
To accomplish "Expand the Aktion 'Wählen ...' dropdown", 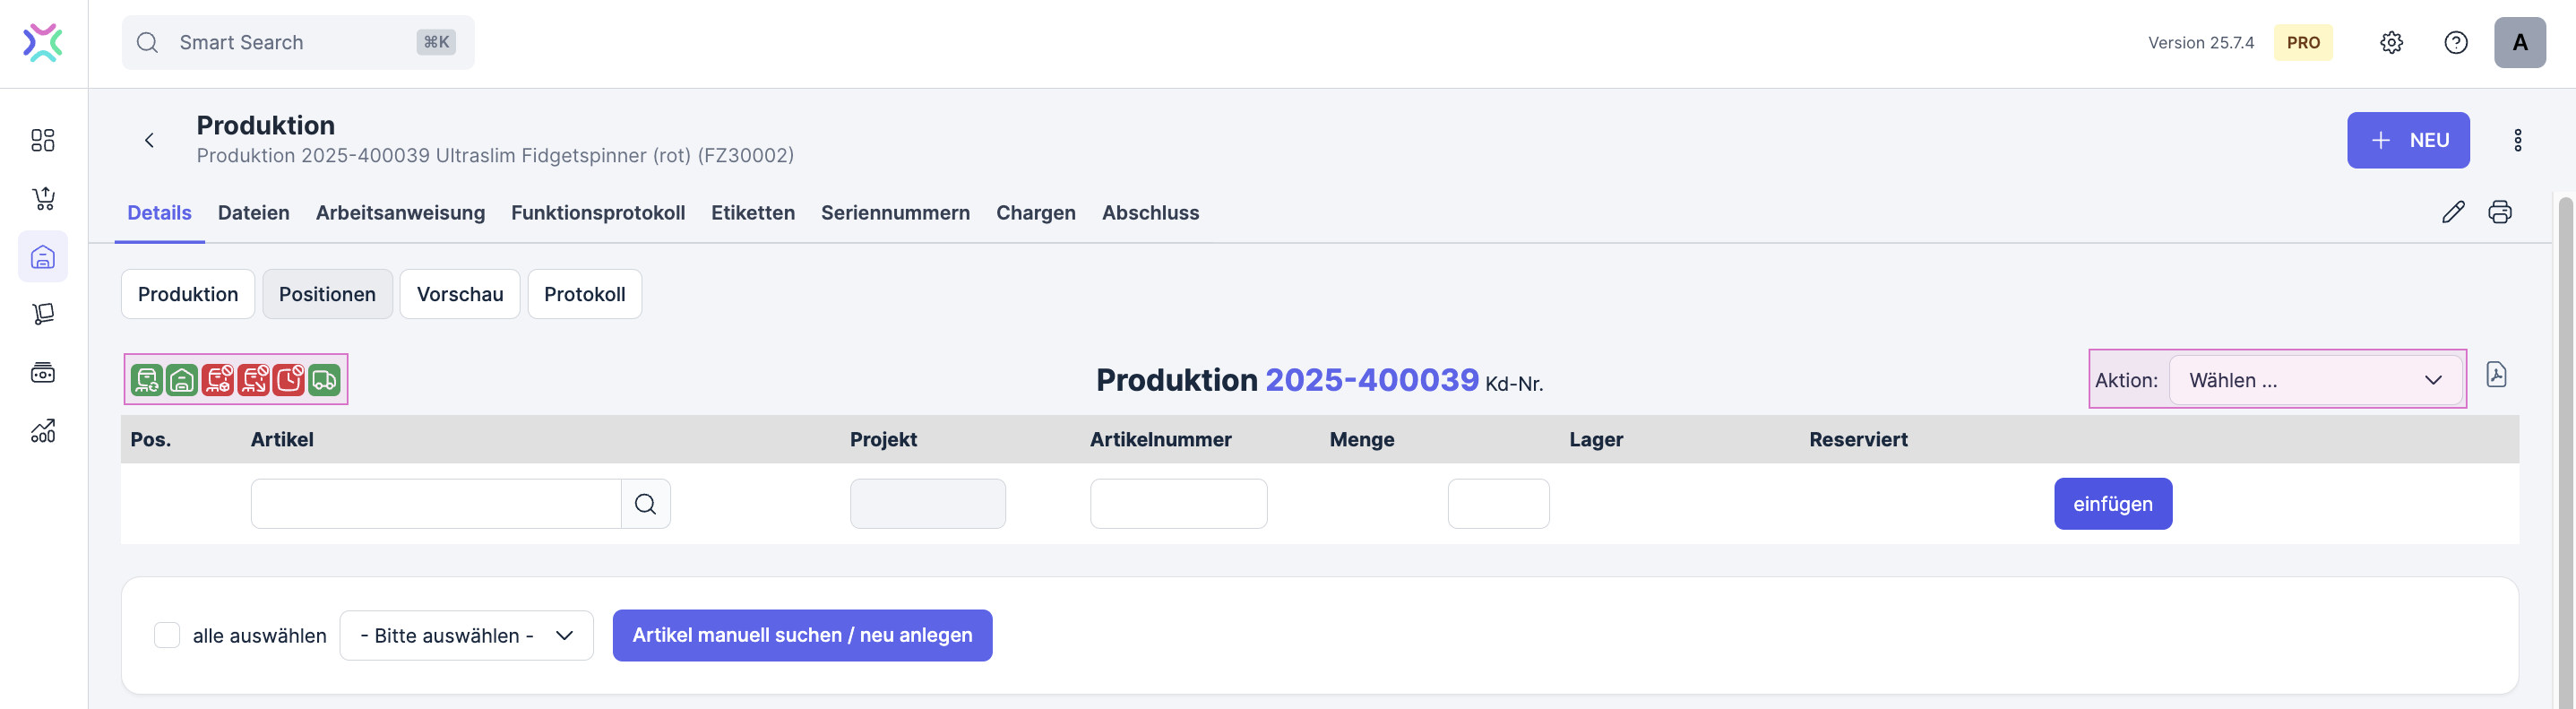I will [2314, 380].
